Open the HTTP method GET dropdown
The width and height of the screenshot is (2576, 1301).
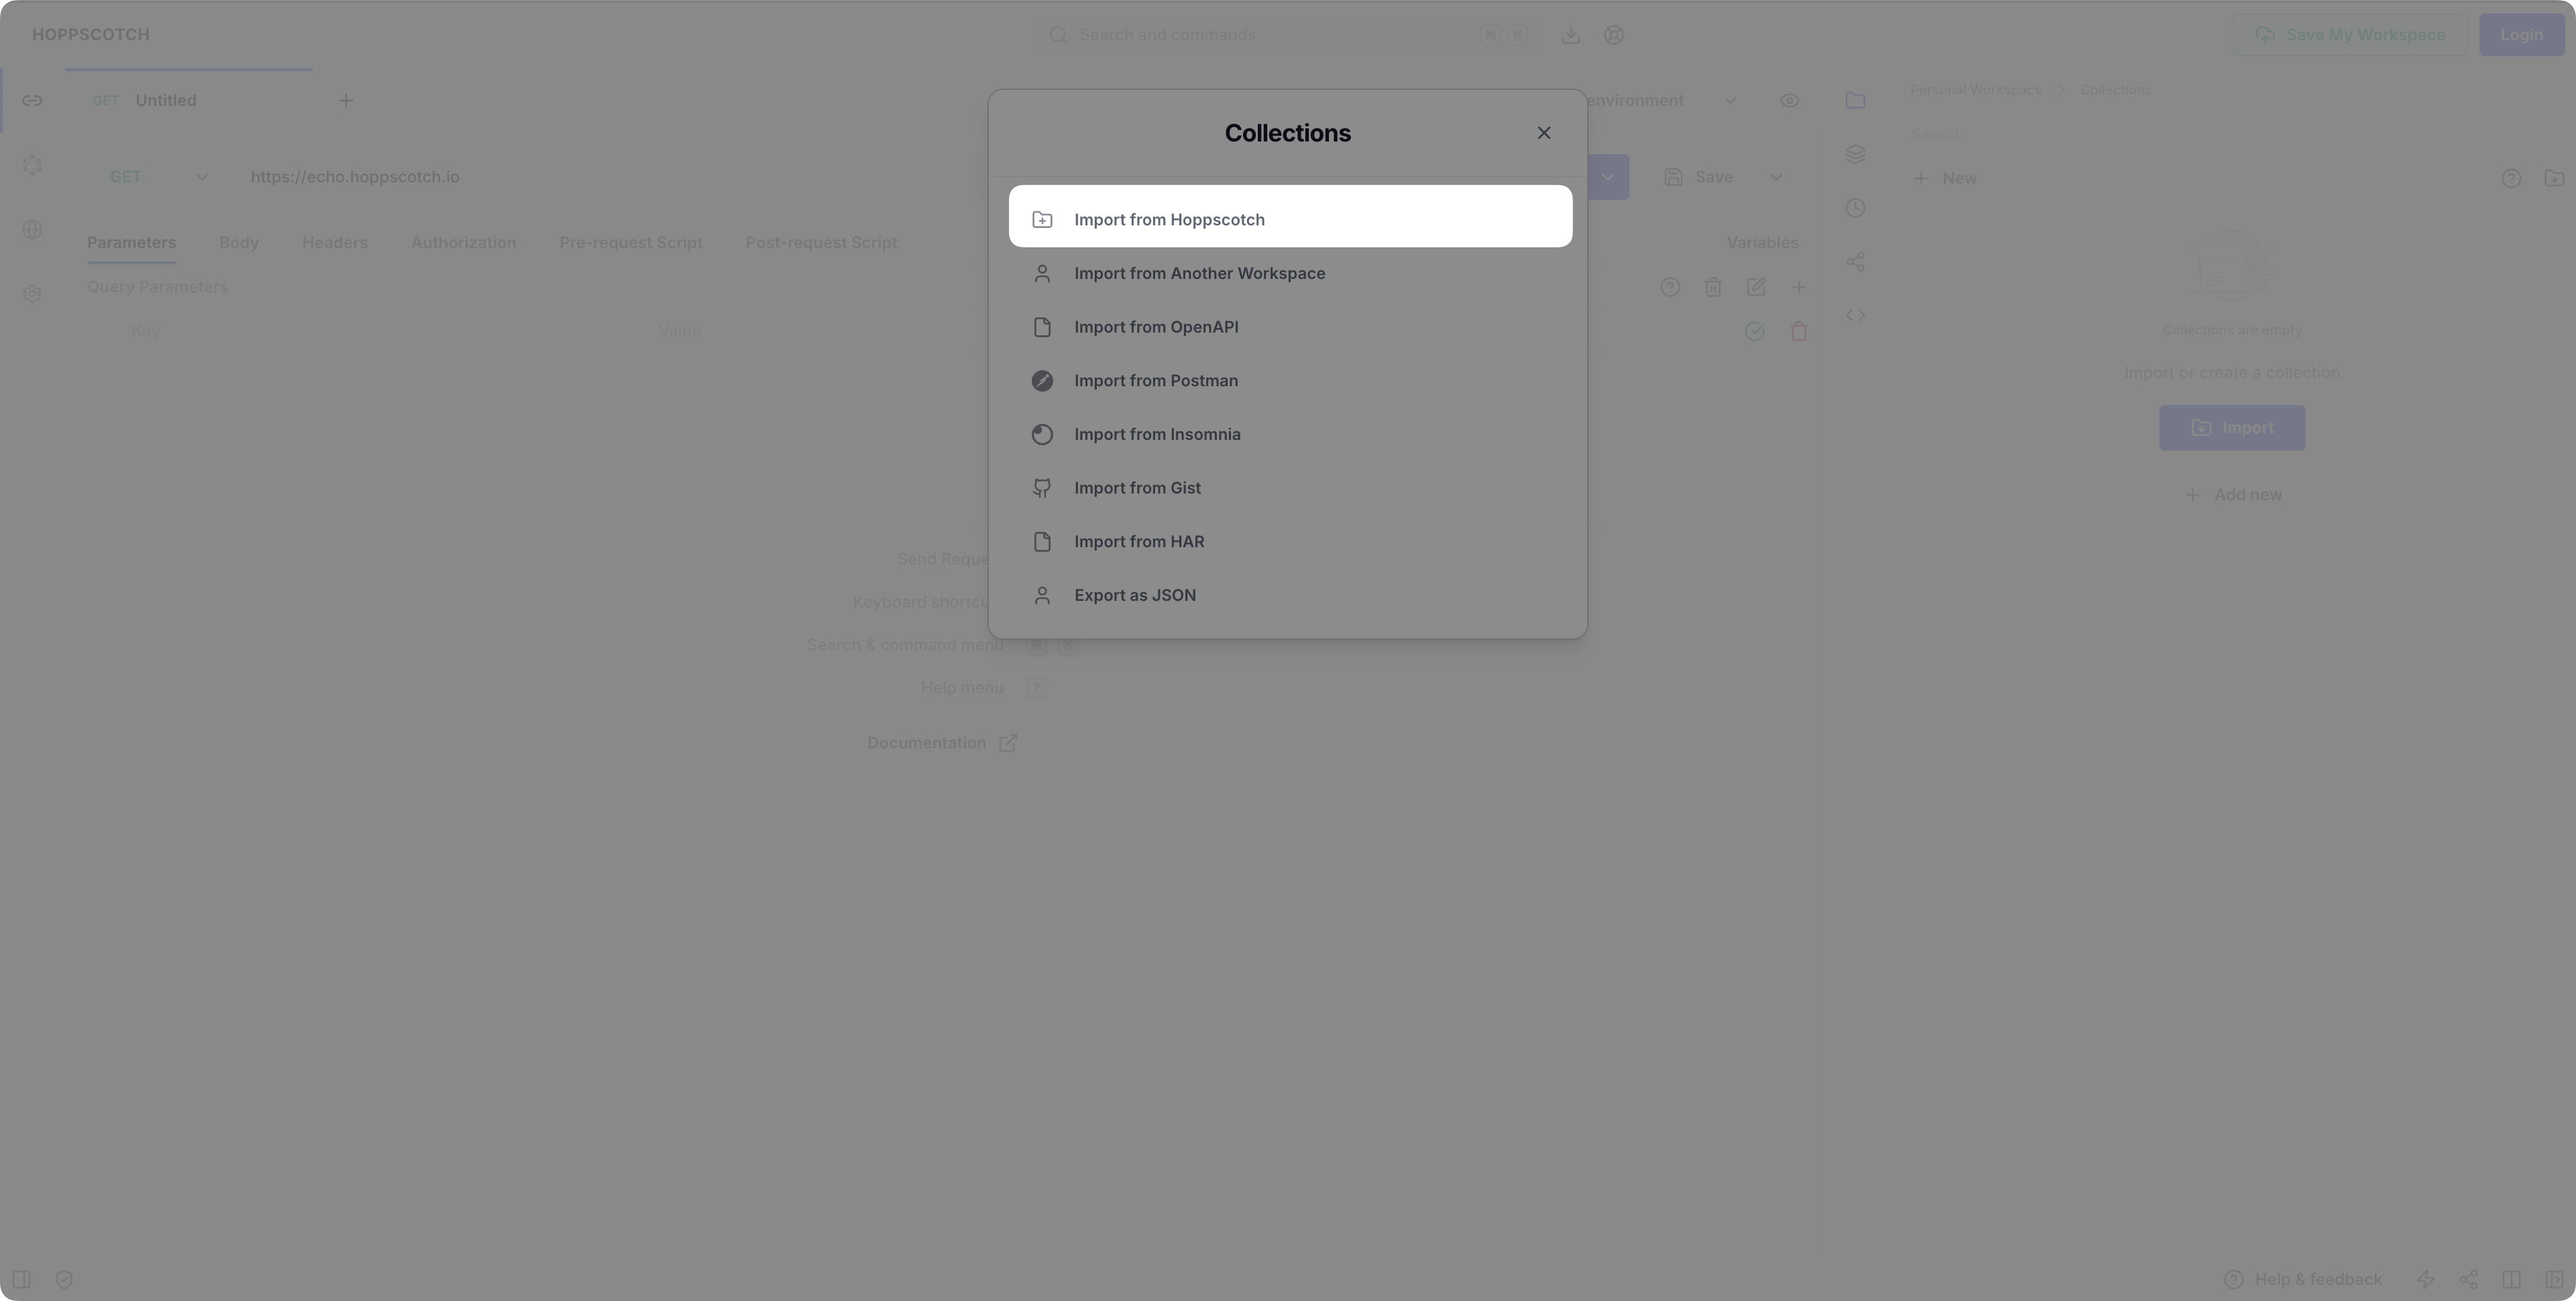(158, 177)
